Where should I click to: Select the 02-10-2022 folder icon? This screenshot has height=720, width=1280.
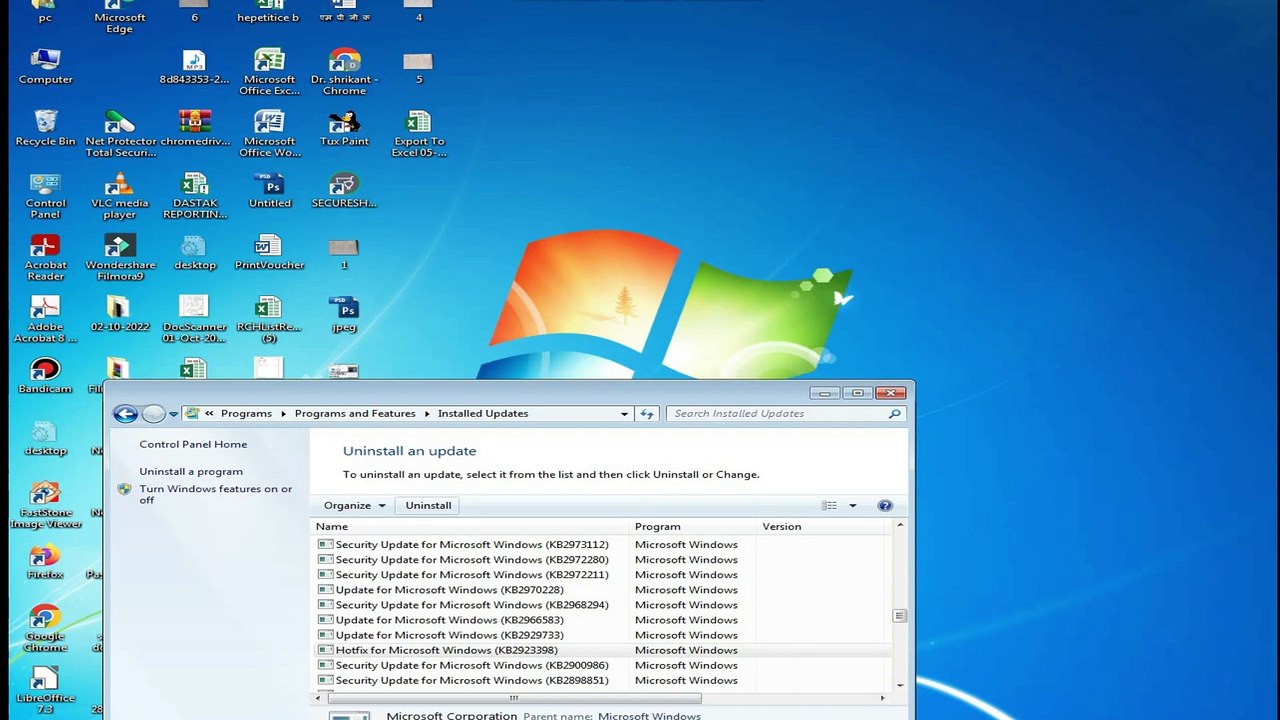pyautogui.click(x=120, y=314)
